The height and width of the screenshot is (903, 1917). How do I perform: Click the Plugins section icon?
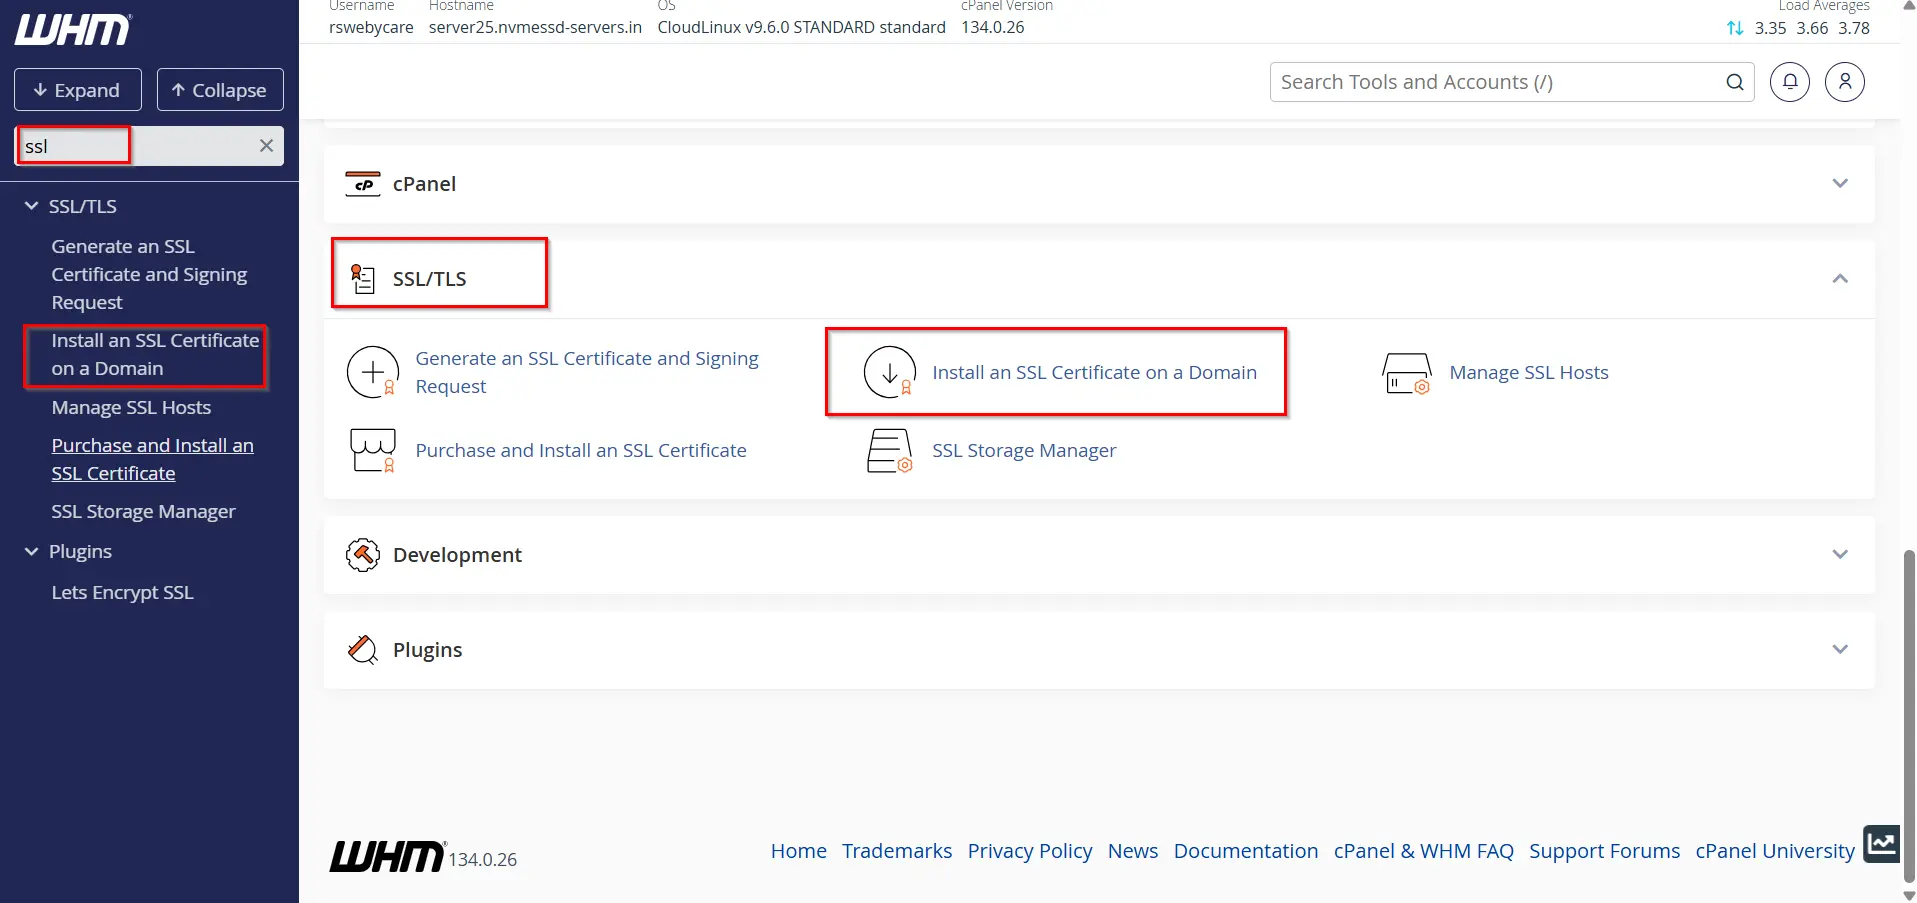(363, 650)
